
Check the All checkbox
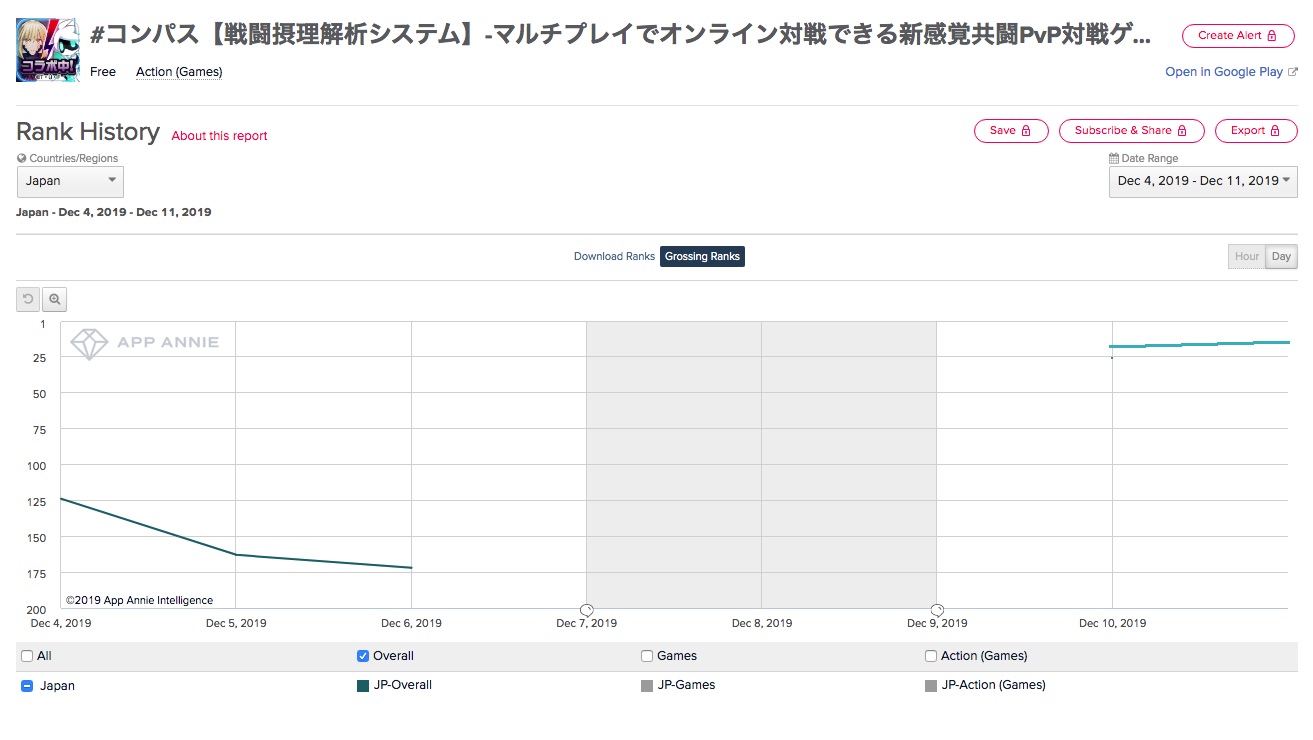27,656
